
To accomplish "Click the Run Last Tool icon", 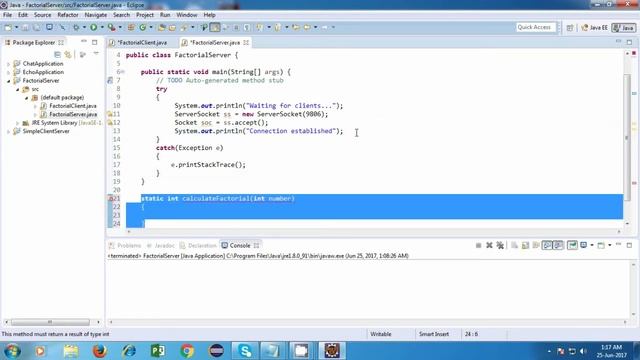I will point(111,27).
